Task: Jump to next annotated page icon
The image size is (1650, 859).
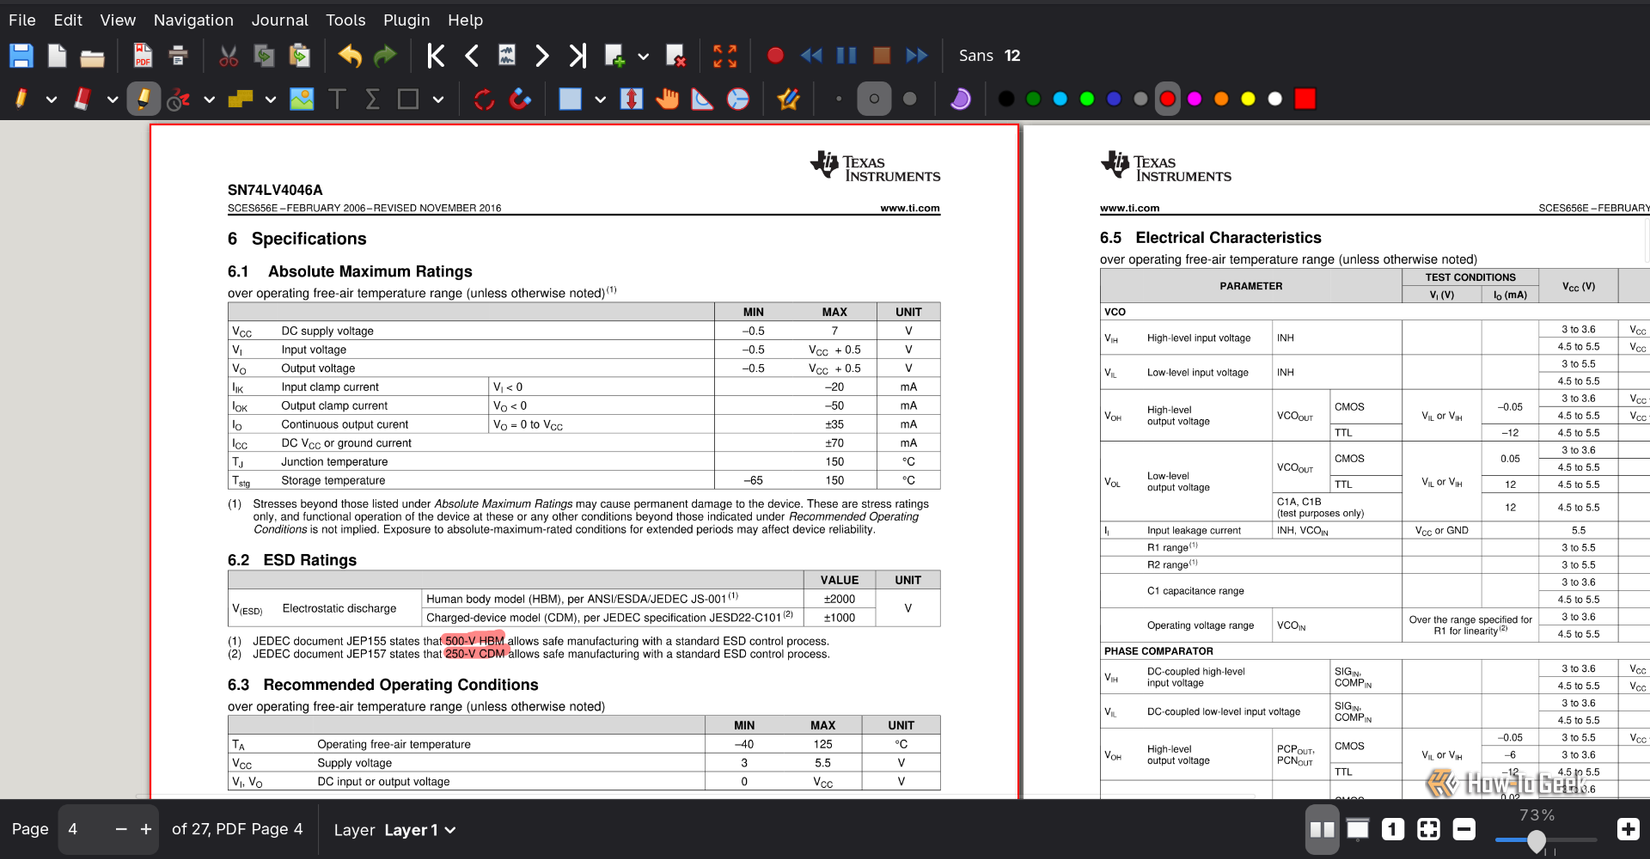Action: pyautogui.click(x=507, y=56)
